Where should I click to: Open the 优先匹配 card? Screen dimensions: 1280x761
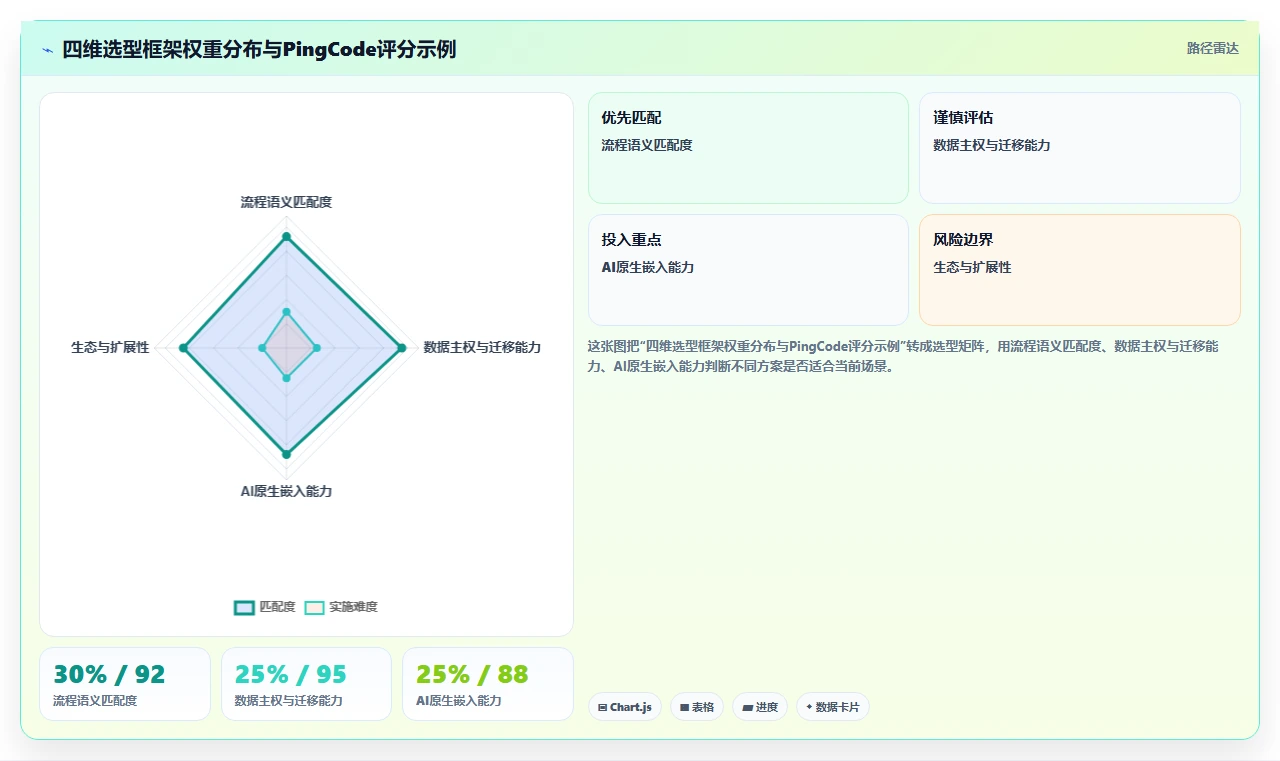[748, 148]
